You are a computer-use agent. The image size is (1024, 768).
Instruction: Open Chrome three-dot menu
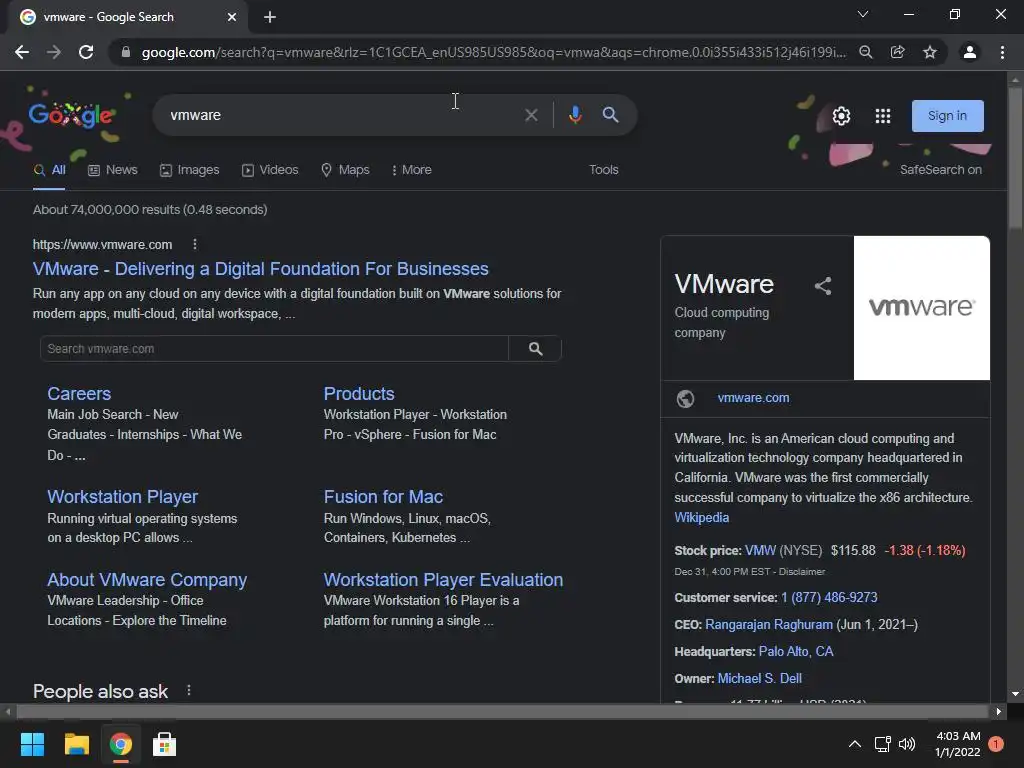click(1002, 52)
